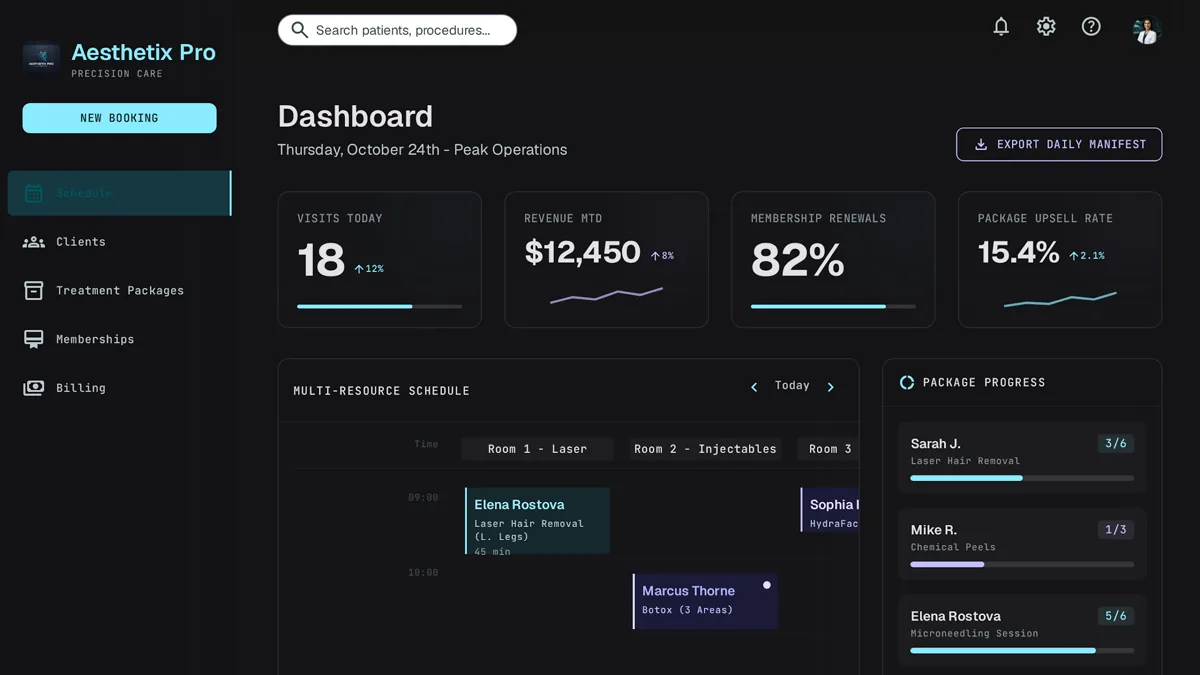Open the Memberships page
The image size is (1200, 675).
119,339
